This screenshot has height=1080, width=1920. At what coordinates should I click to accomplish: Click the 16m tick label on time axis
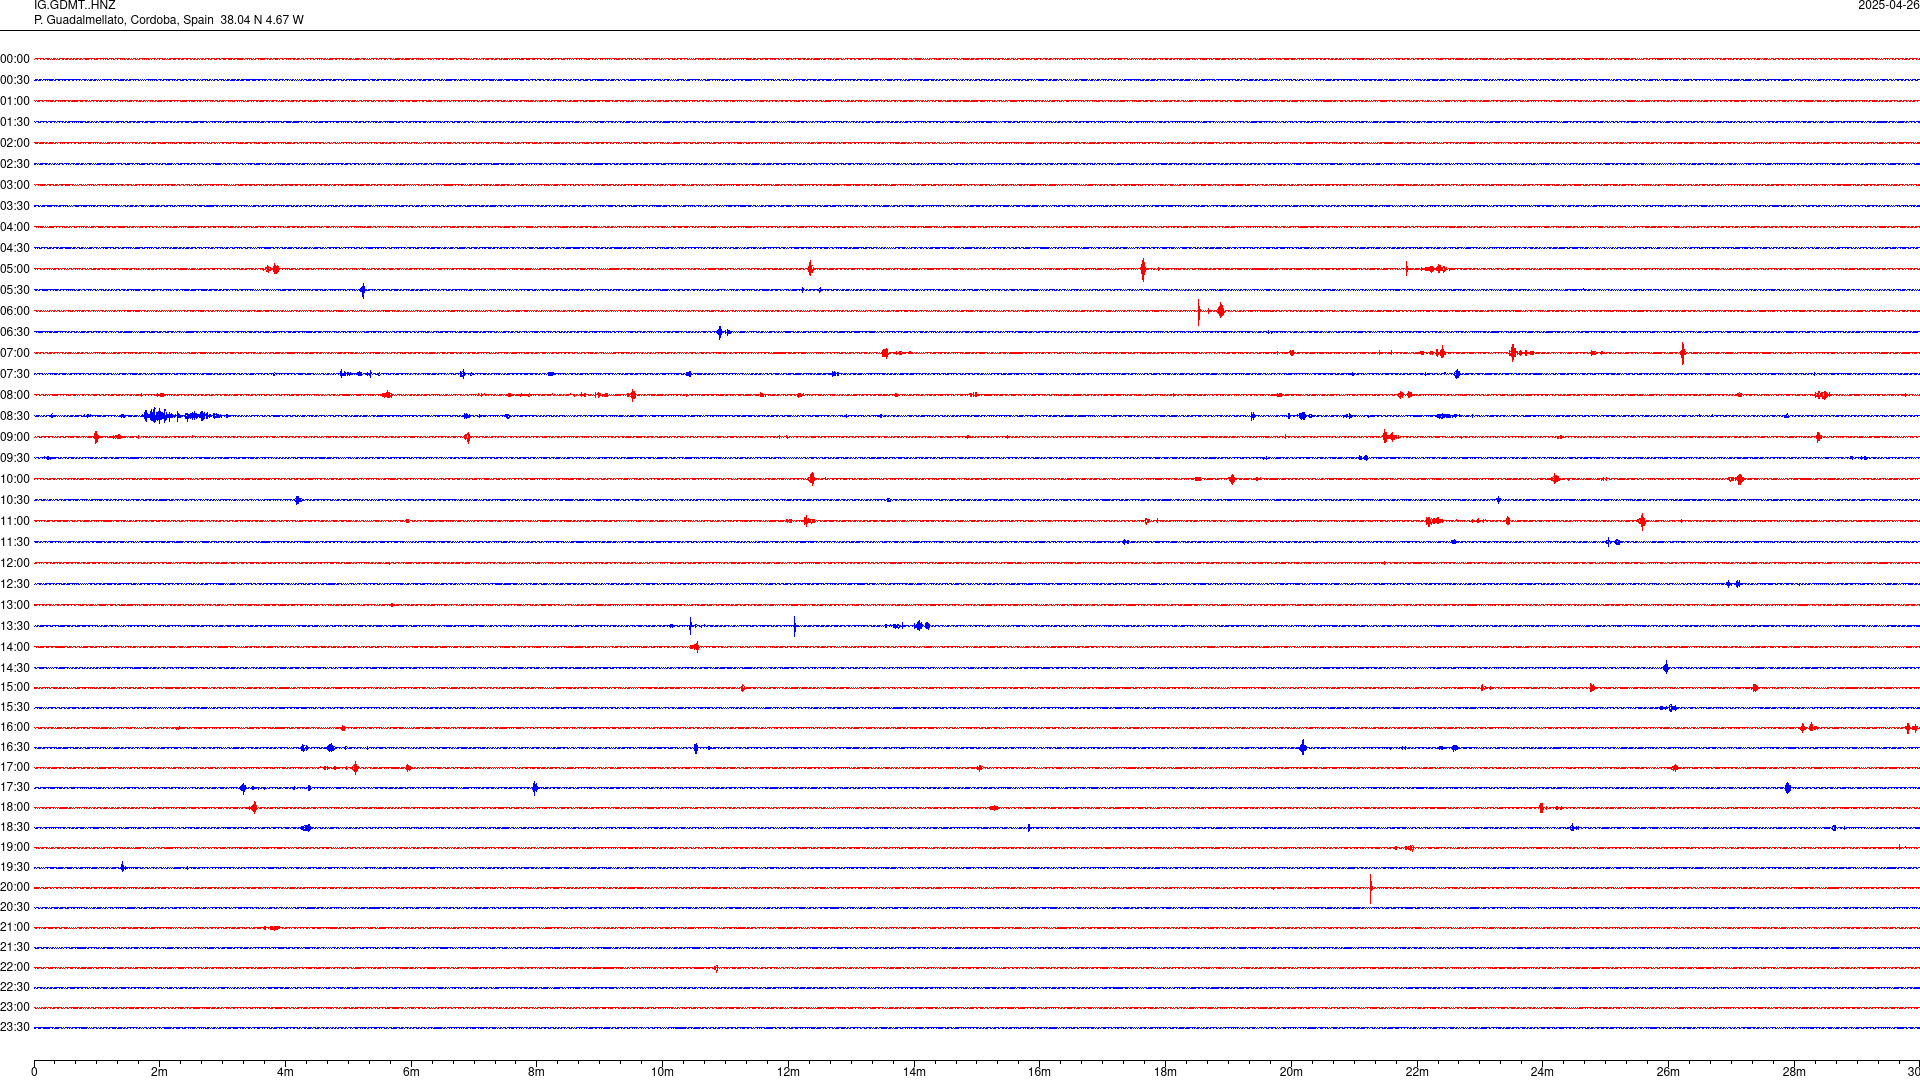pos(1039,1072)
